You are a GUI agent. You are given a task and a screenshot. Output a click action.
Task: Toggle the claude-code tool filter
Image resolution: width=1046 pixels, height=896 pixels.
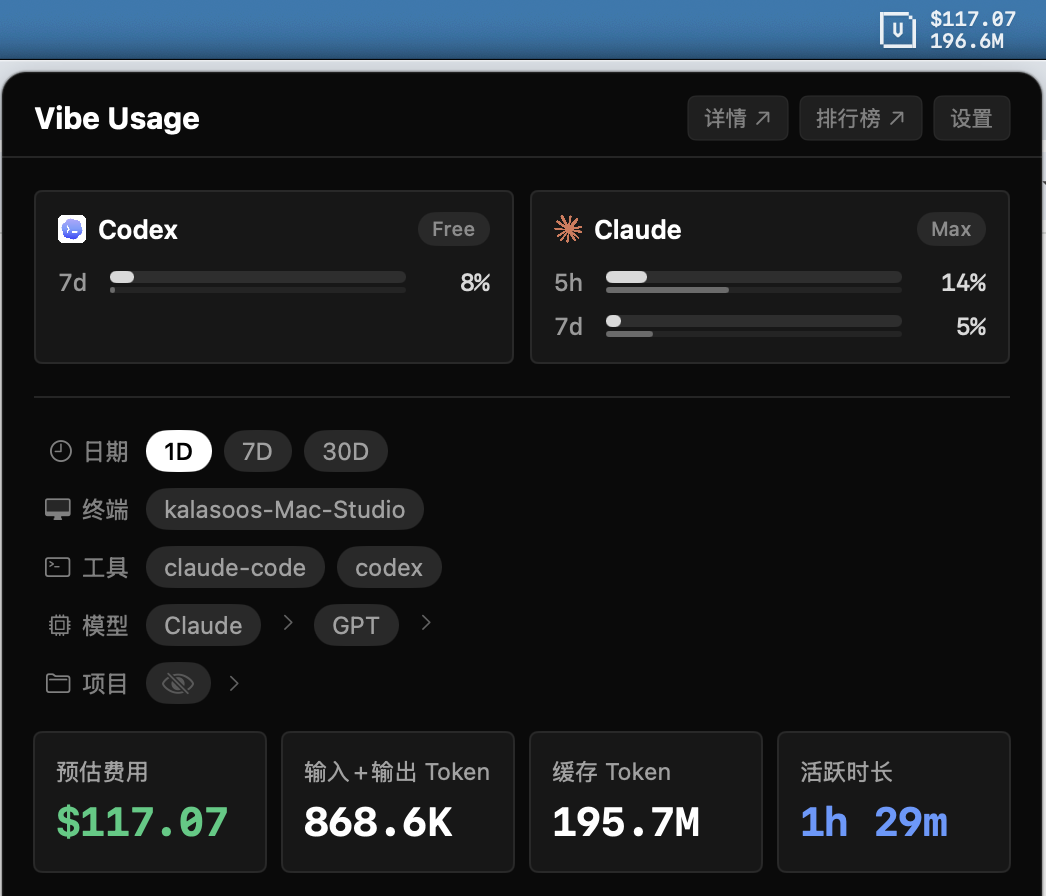[x=235, y=568]
